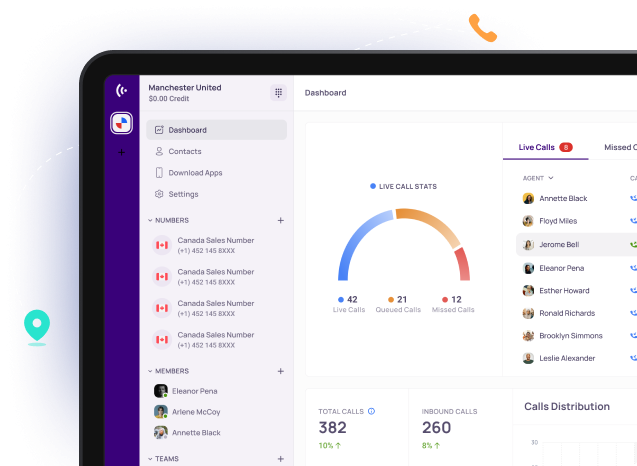Click Annette Black avatar in Members list
Viewport: 637px width, 466px height.
161,432
